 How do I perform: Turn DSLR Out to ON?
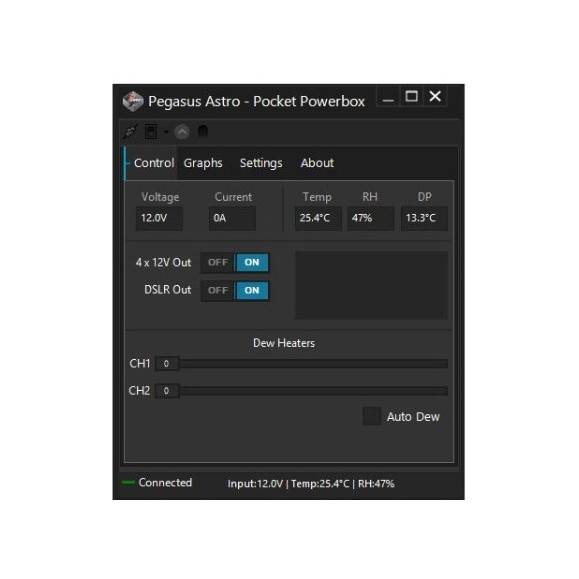coord(252,291)
